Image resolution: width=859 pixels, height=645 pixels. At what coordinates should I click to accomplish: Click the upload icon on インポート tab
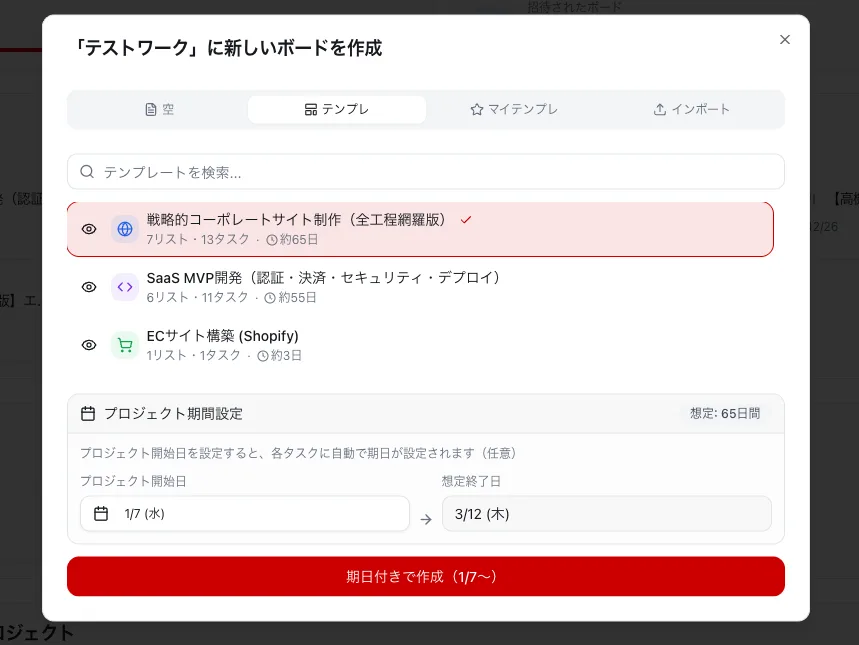pyautogui.click(x=660, y=110)
